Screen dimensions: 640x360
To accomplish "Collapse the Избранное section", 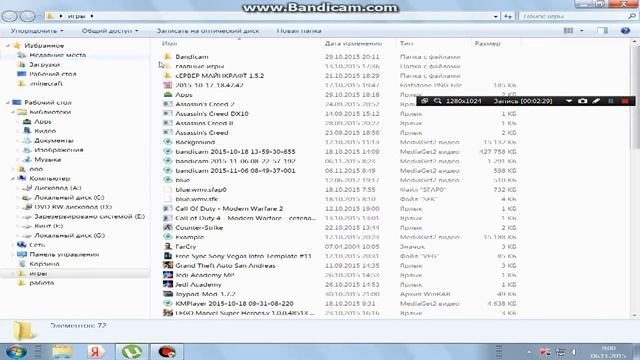I will click(8, 46).
